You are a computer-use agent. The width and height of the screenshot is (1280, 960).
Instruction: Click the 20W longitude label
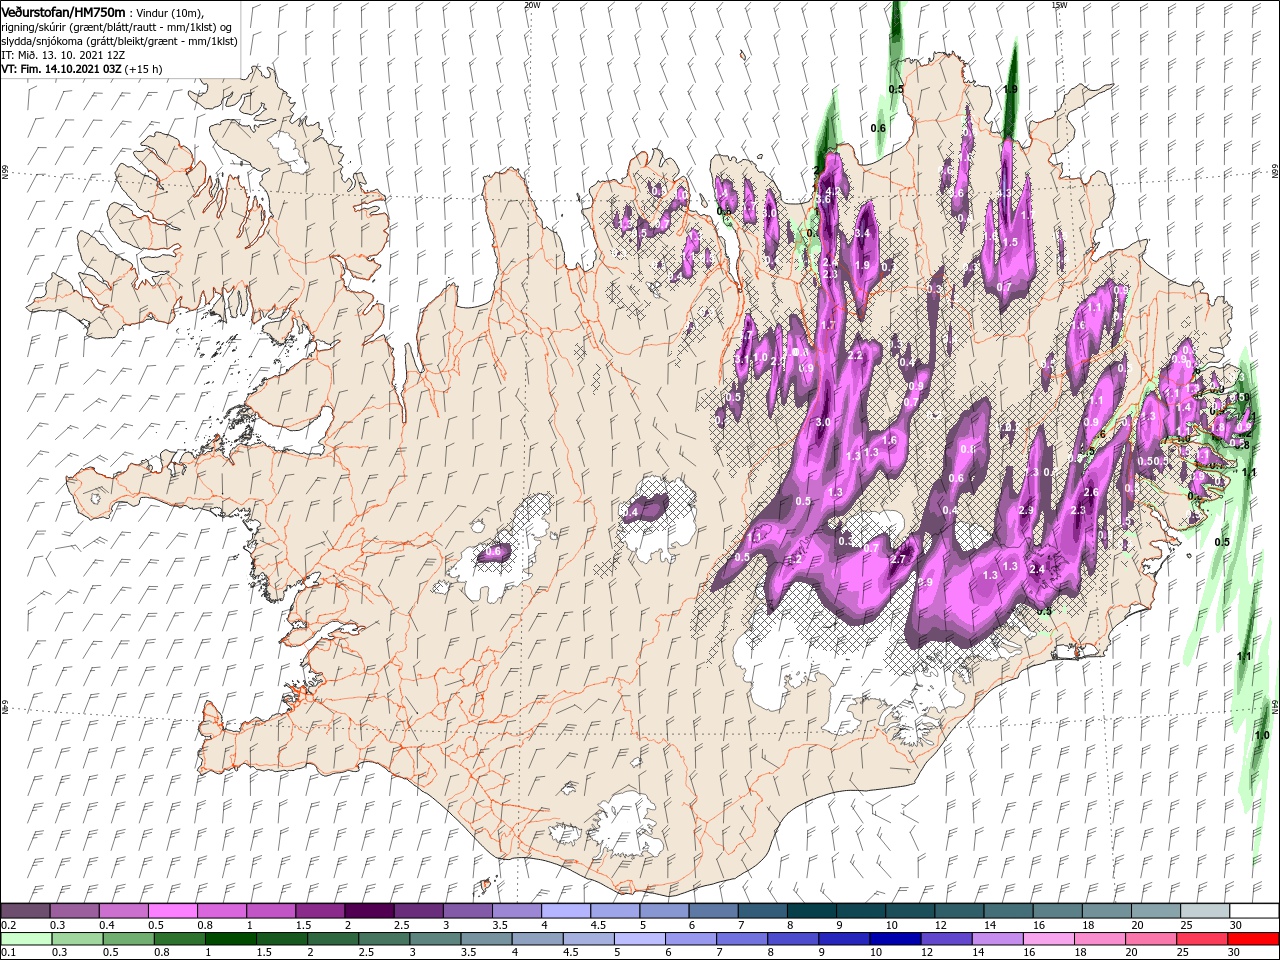coord(531,4)
